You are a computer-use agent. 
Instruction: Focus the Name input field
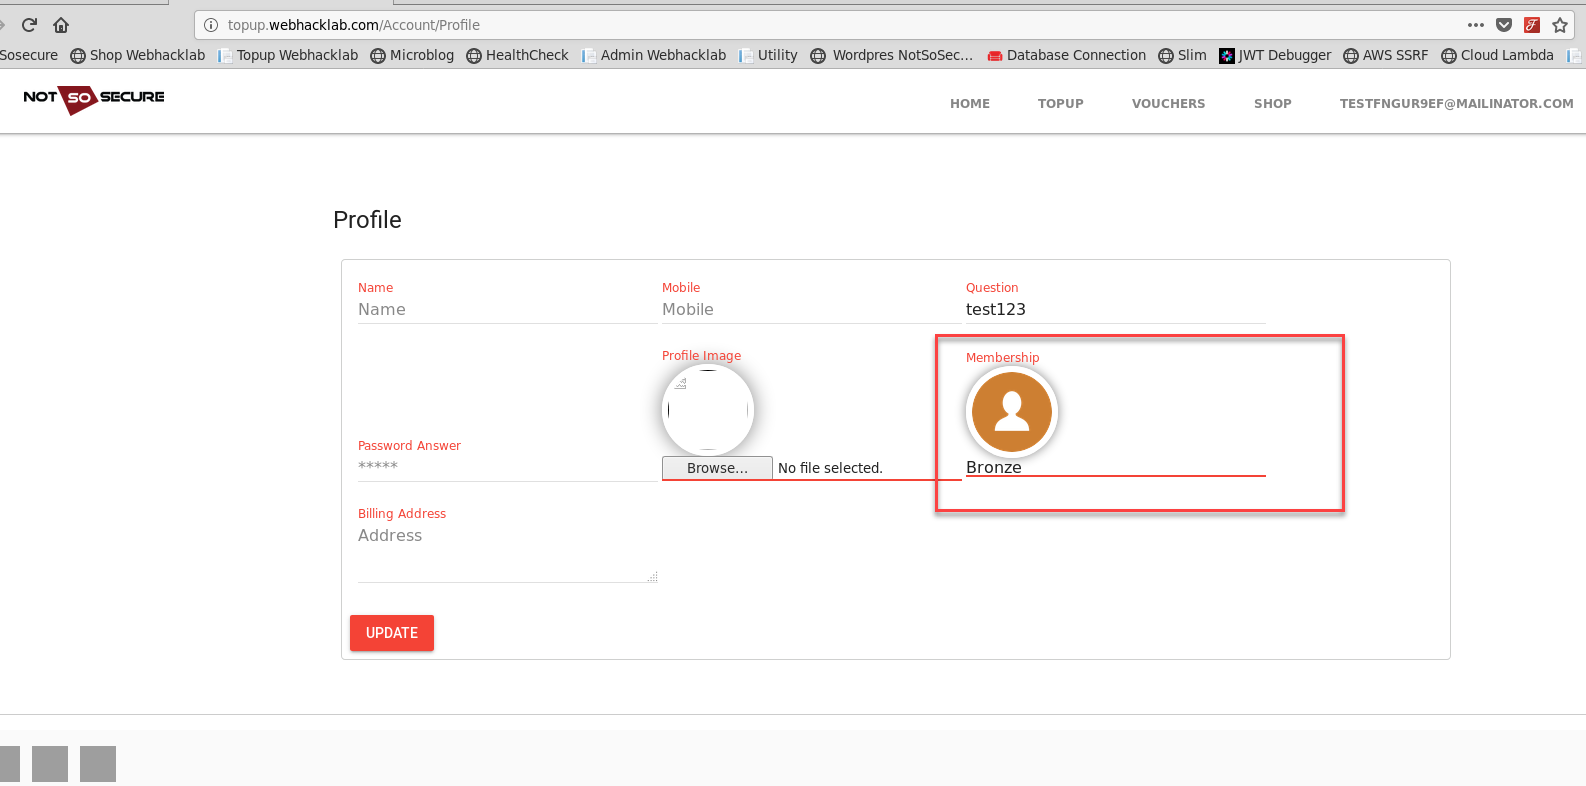click(506, 310)
